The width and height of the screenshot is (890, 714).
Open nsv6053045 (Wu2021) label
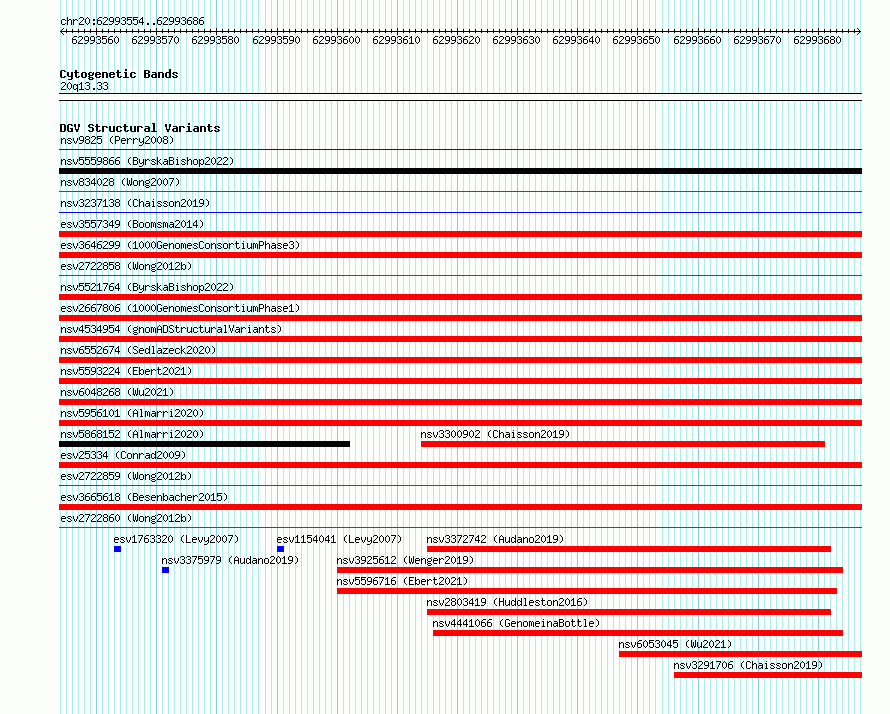675,644
